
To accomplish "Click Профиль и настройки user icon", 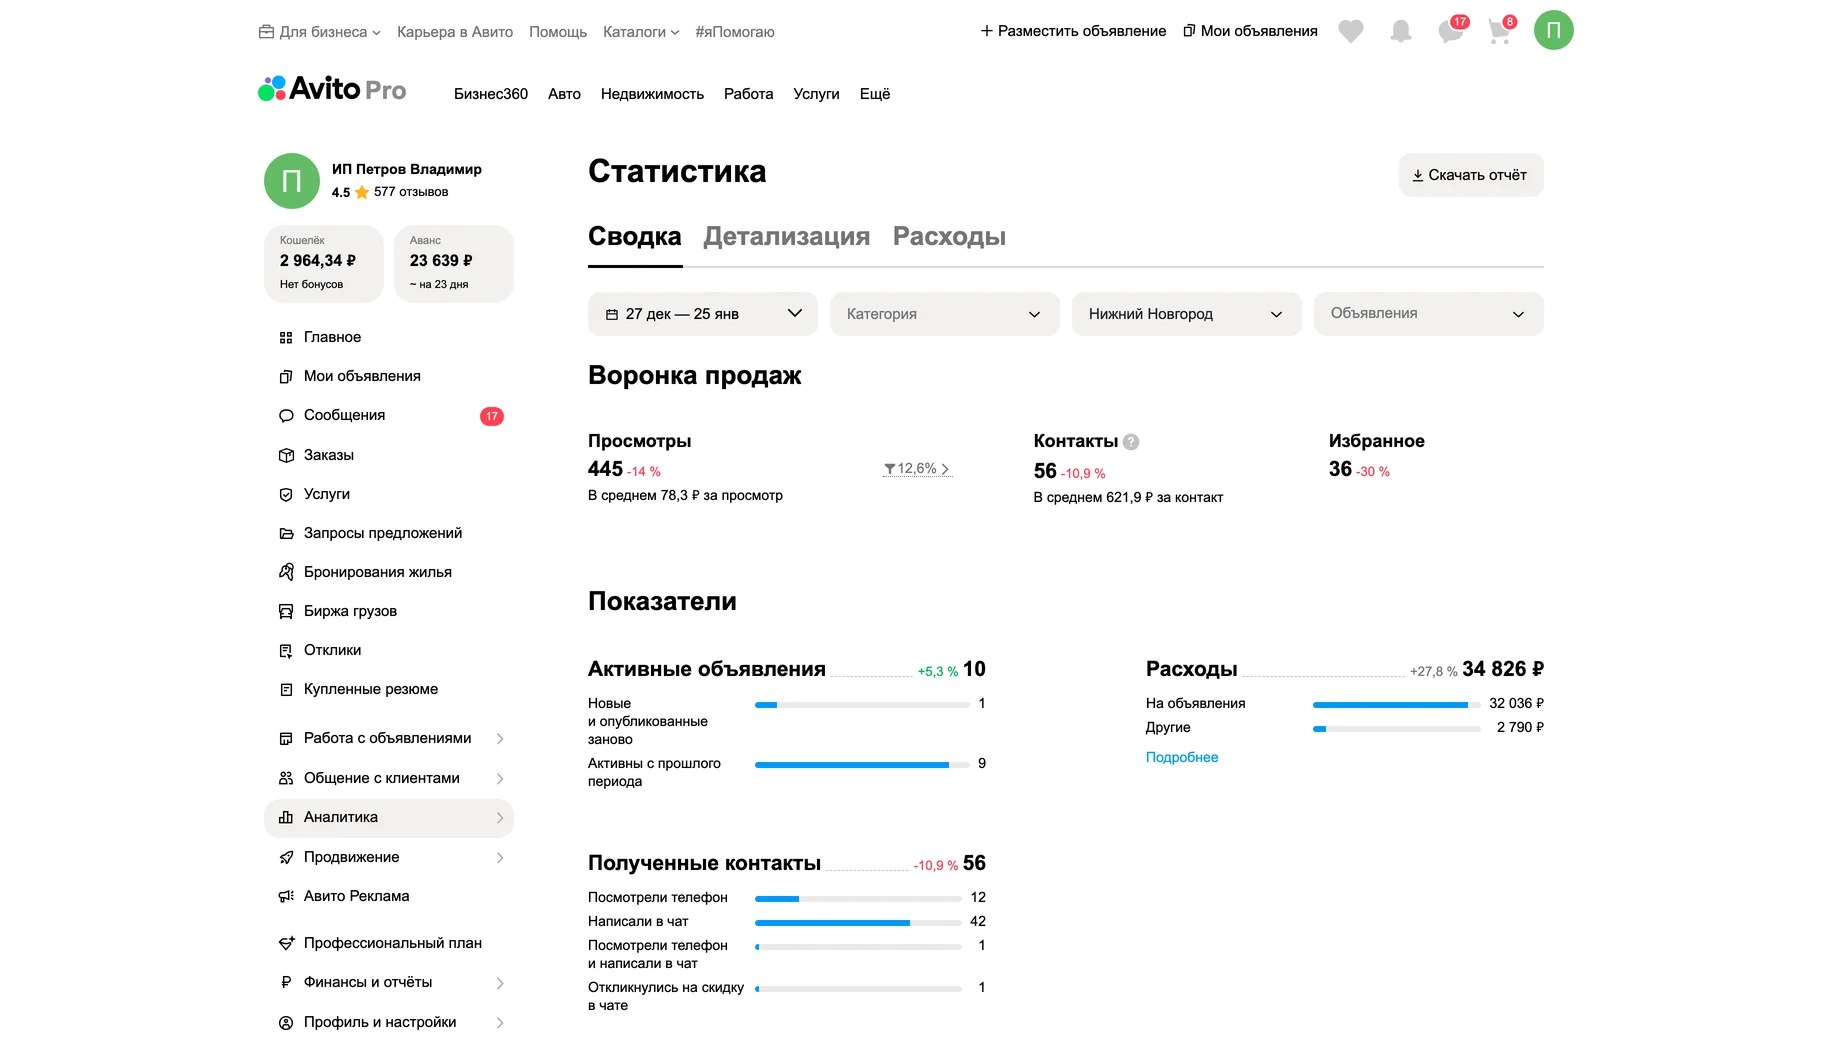I will click(286, 1023).
